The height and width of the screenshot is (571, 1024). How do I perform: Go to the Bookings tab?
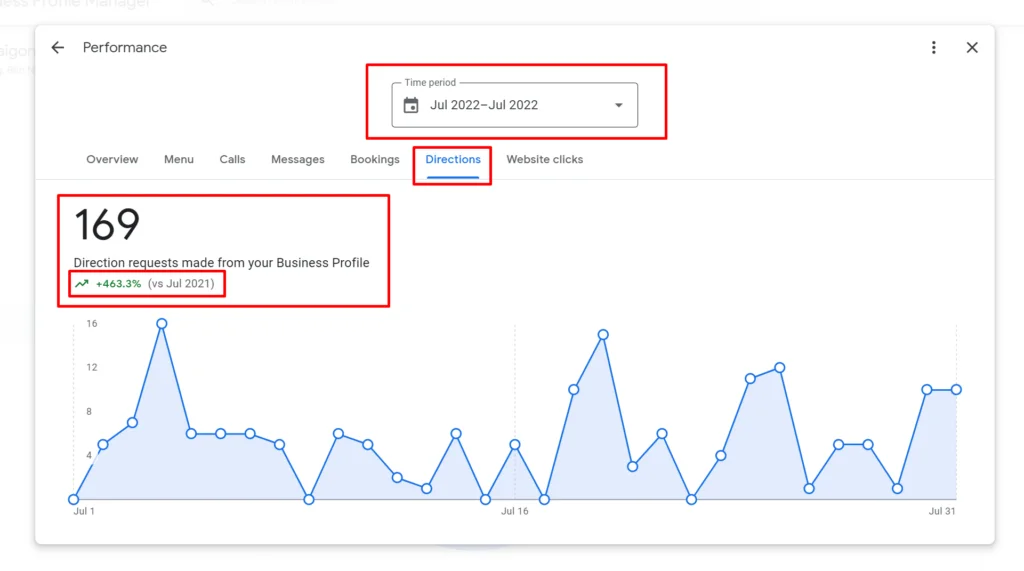pyautogui.click(x=375, y=160)
